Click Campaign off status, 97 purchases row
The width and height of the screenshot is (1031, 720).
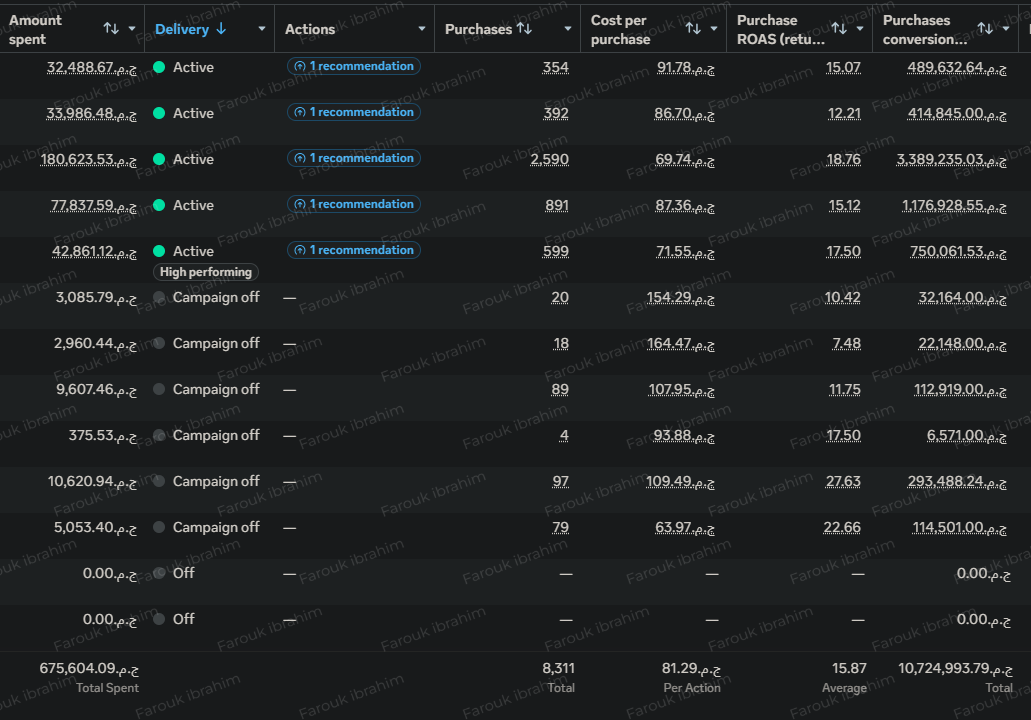tap(216, 481)
